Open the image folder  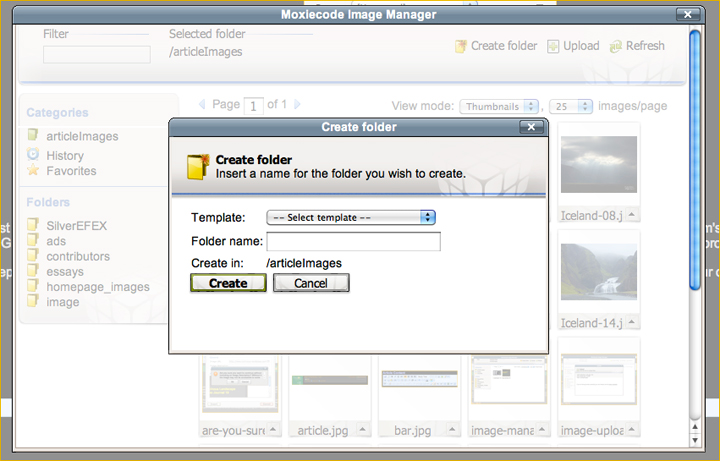62,302
